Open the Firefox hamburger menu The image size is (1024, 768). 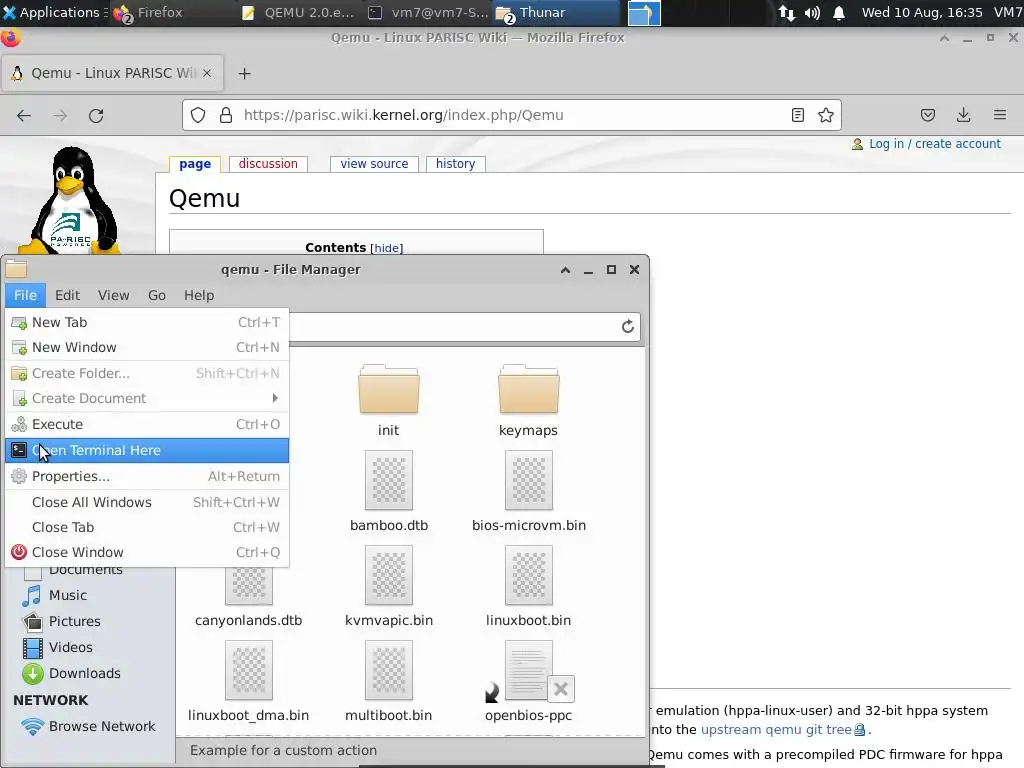[x=999, y=116]
